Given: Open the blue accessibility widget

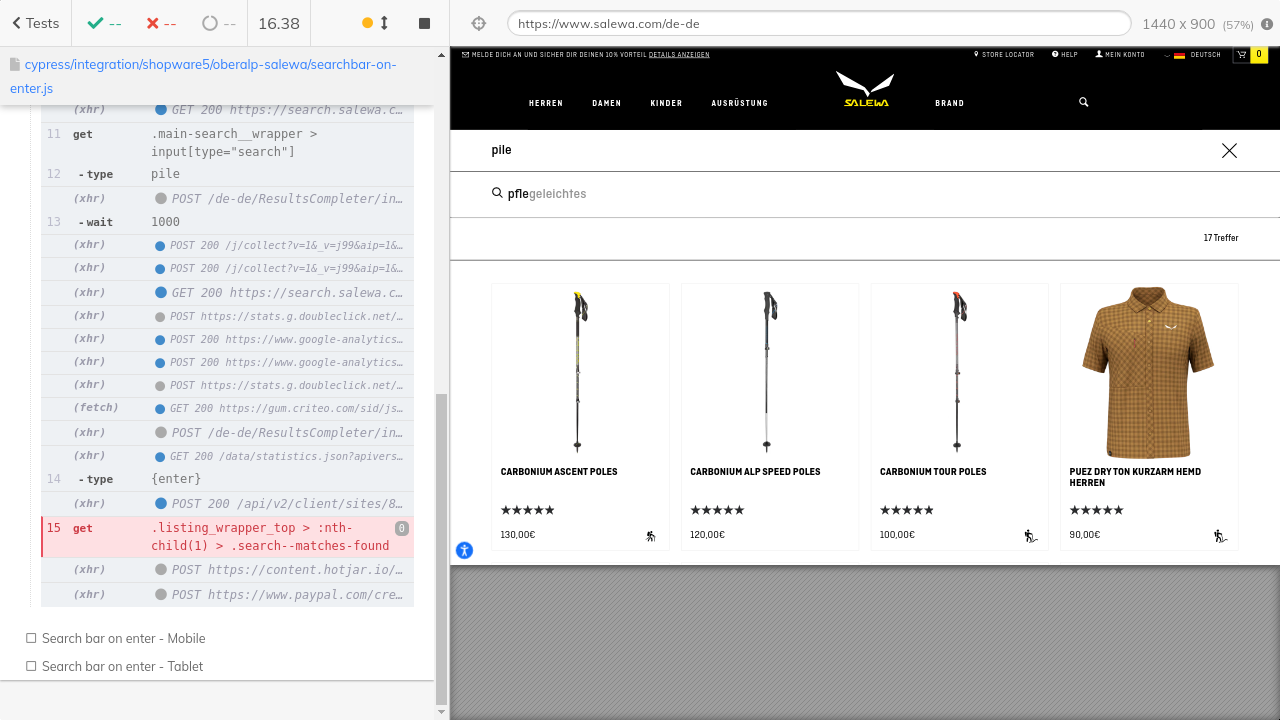Looking at the screenshot, I should [x=464, y=550].
